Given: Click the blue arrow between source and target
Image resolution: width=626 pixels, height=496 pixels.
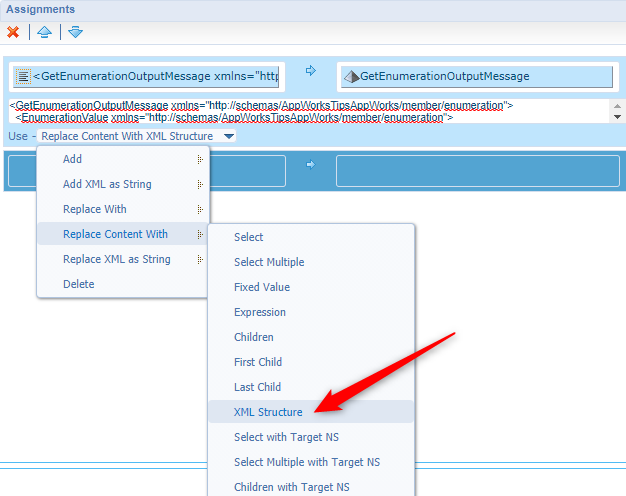Looking at the screenshot, I should pos(310,71).
